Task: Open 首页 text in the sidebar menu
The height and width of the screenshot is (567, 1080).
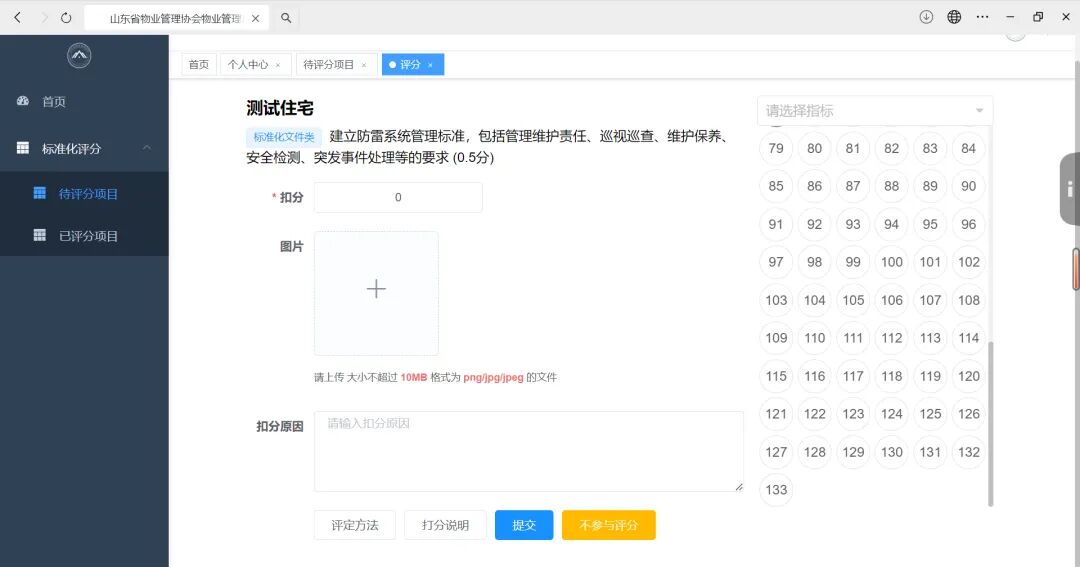Action: (x=54, y=102)
